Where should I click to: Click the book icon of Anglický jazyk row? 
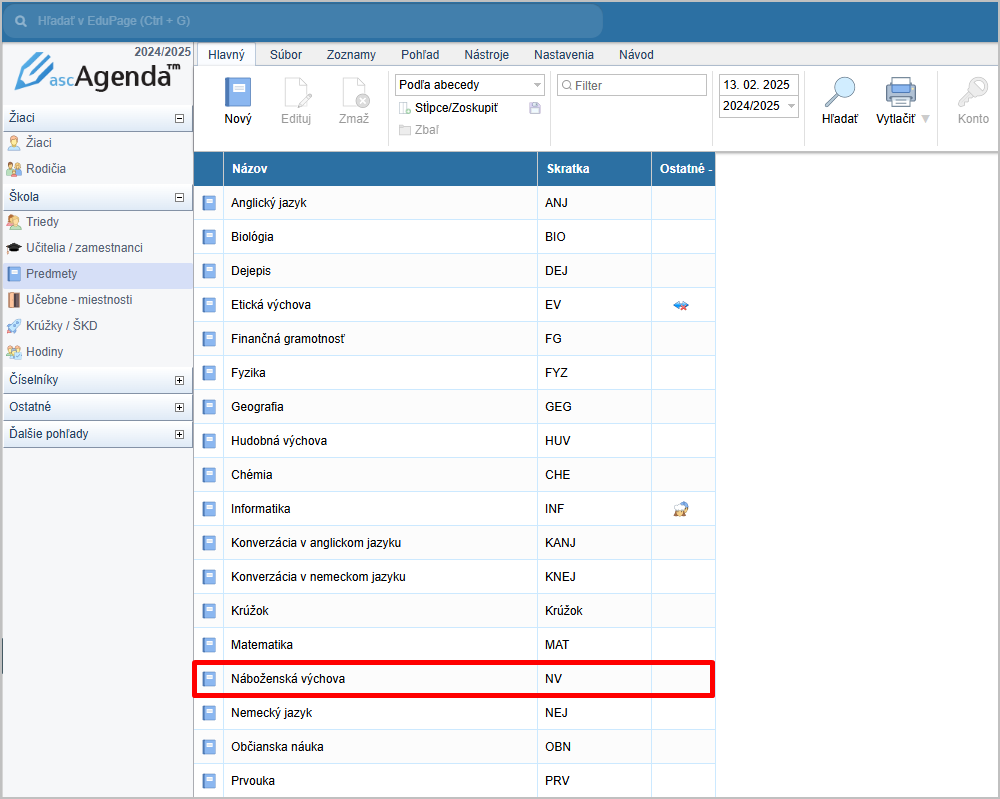pyautogui.click(x=209, y=203)
